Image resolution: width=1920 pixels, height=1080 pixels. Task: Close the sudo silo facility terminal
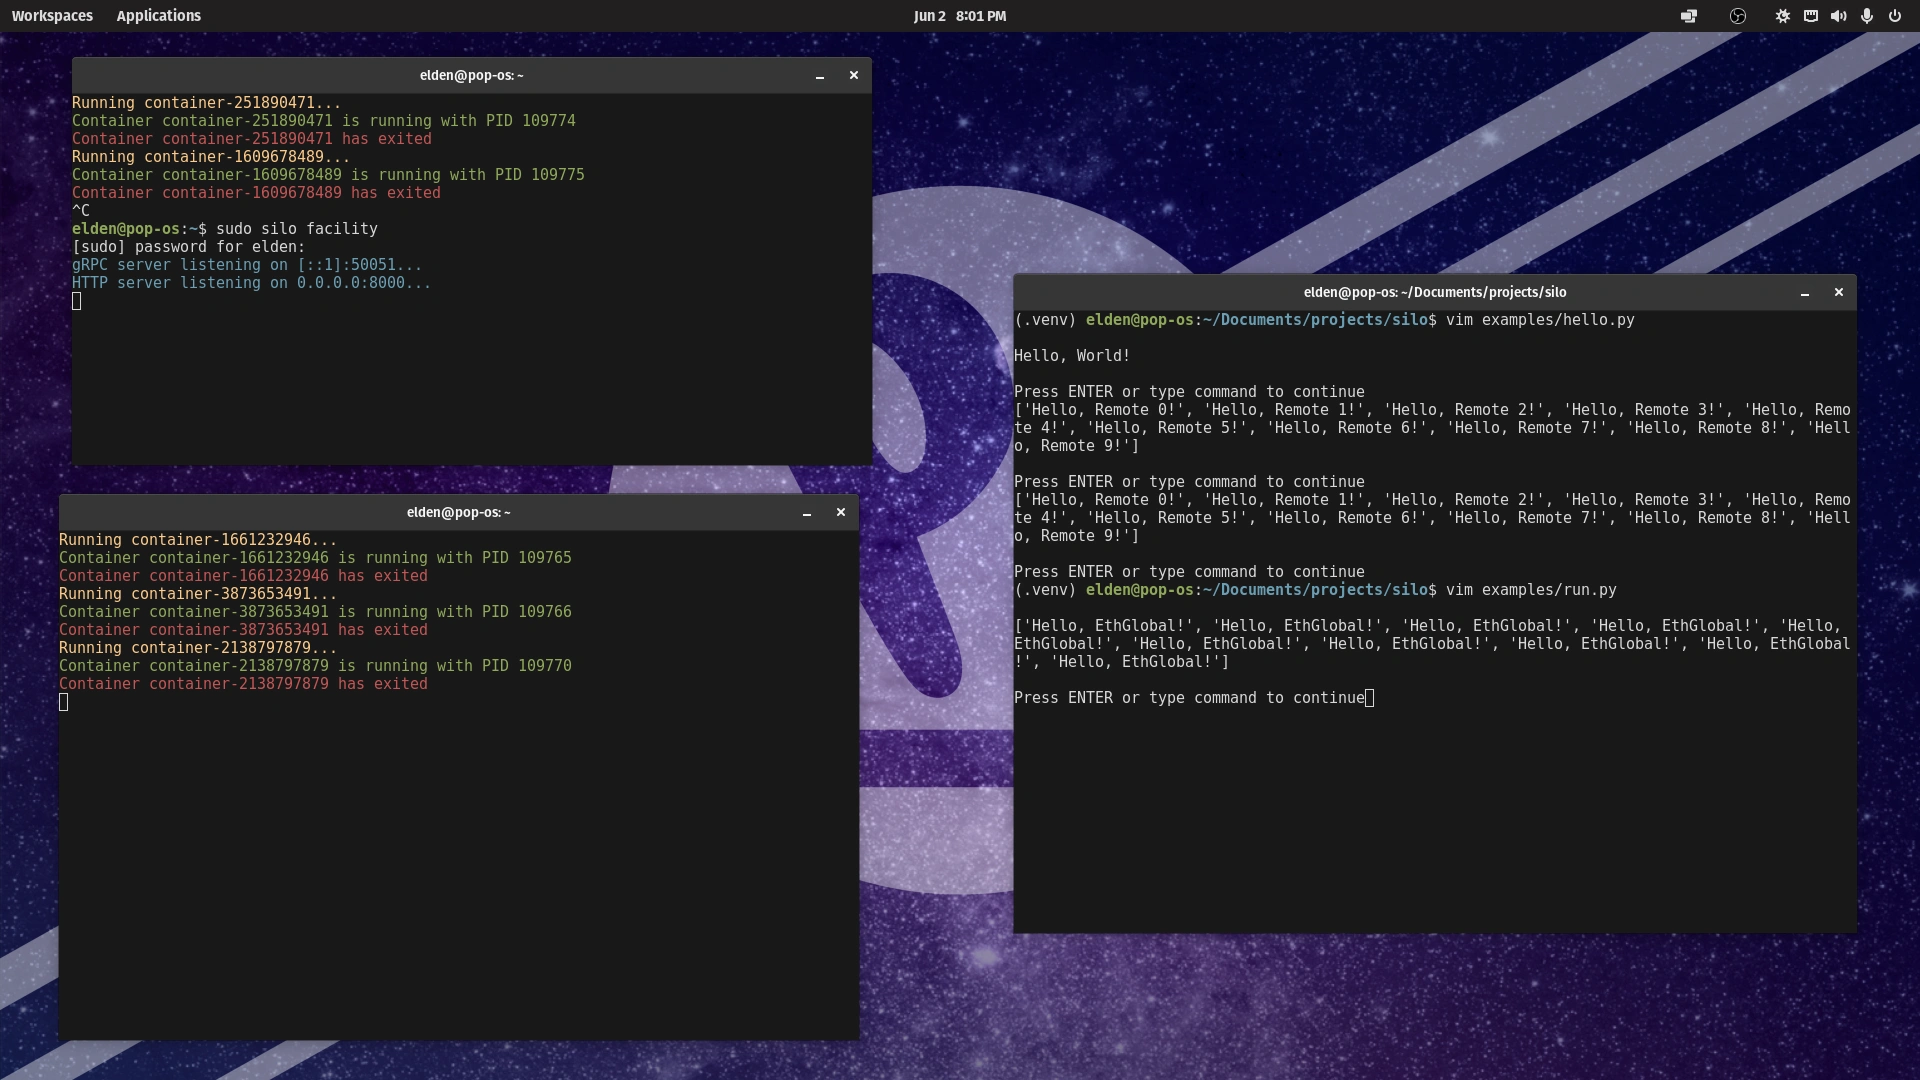click(x=853, y=75)
